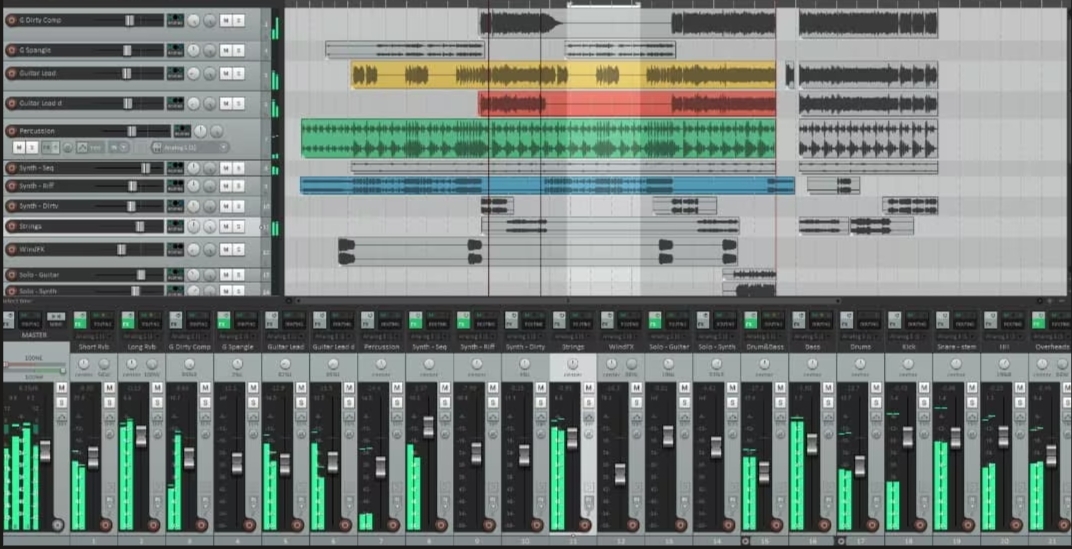
Task: Mute the Strings track in track panel
Action: coord(226,226)
